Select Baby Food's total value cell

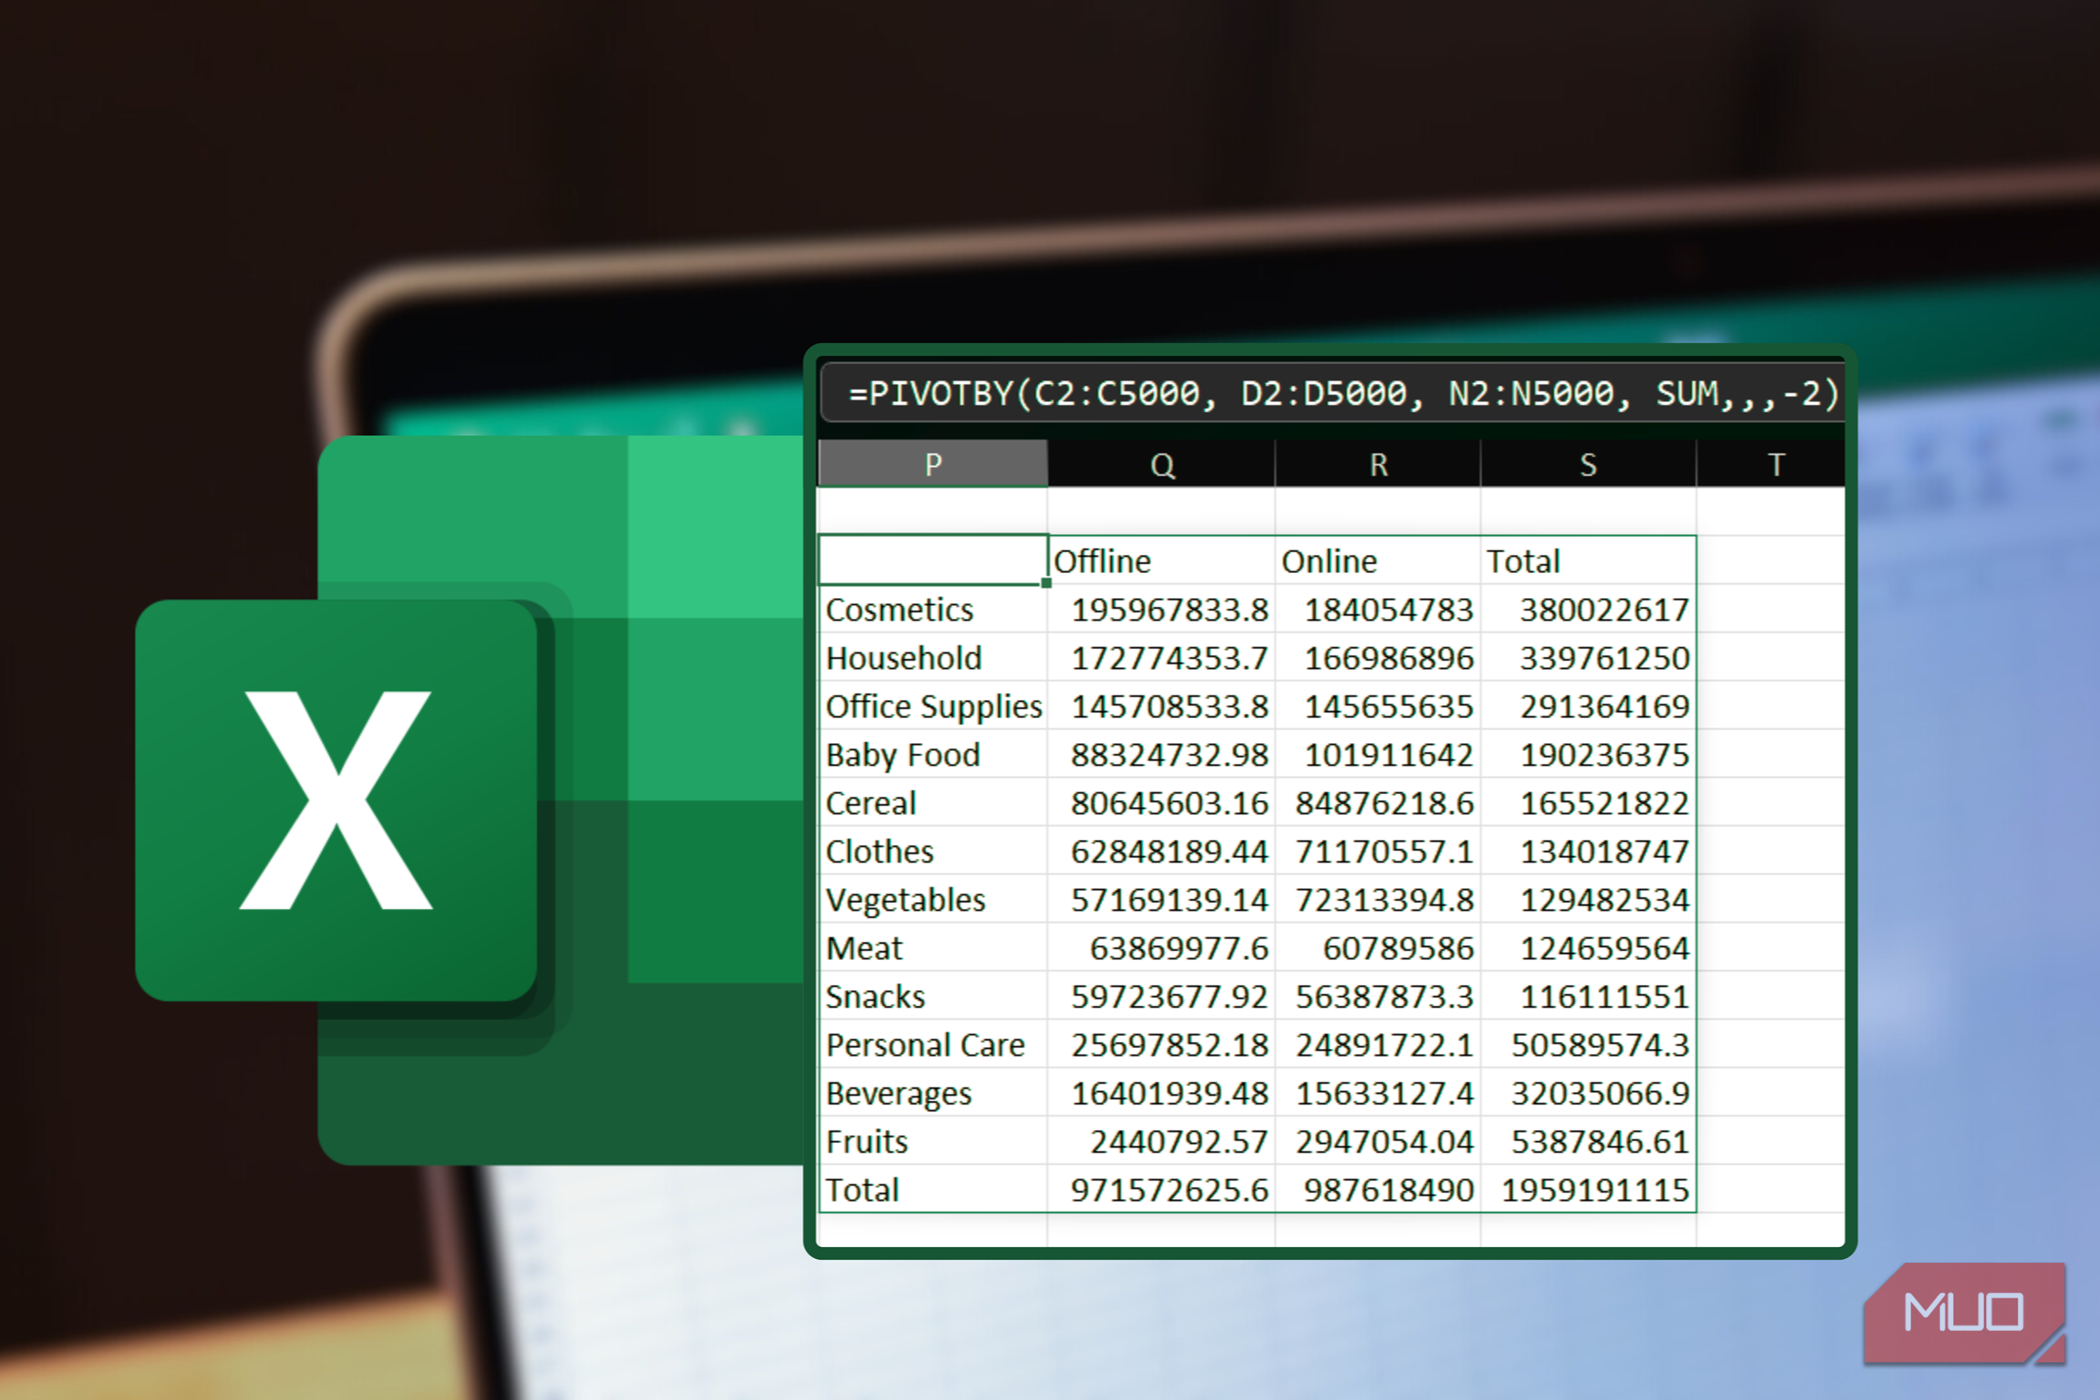click(1589, 754)
